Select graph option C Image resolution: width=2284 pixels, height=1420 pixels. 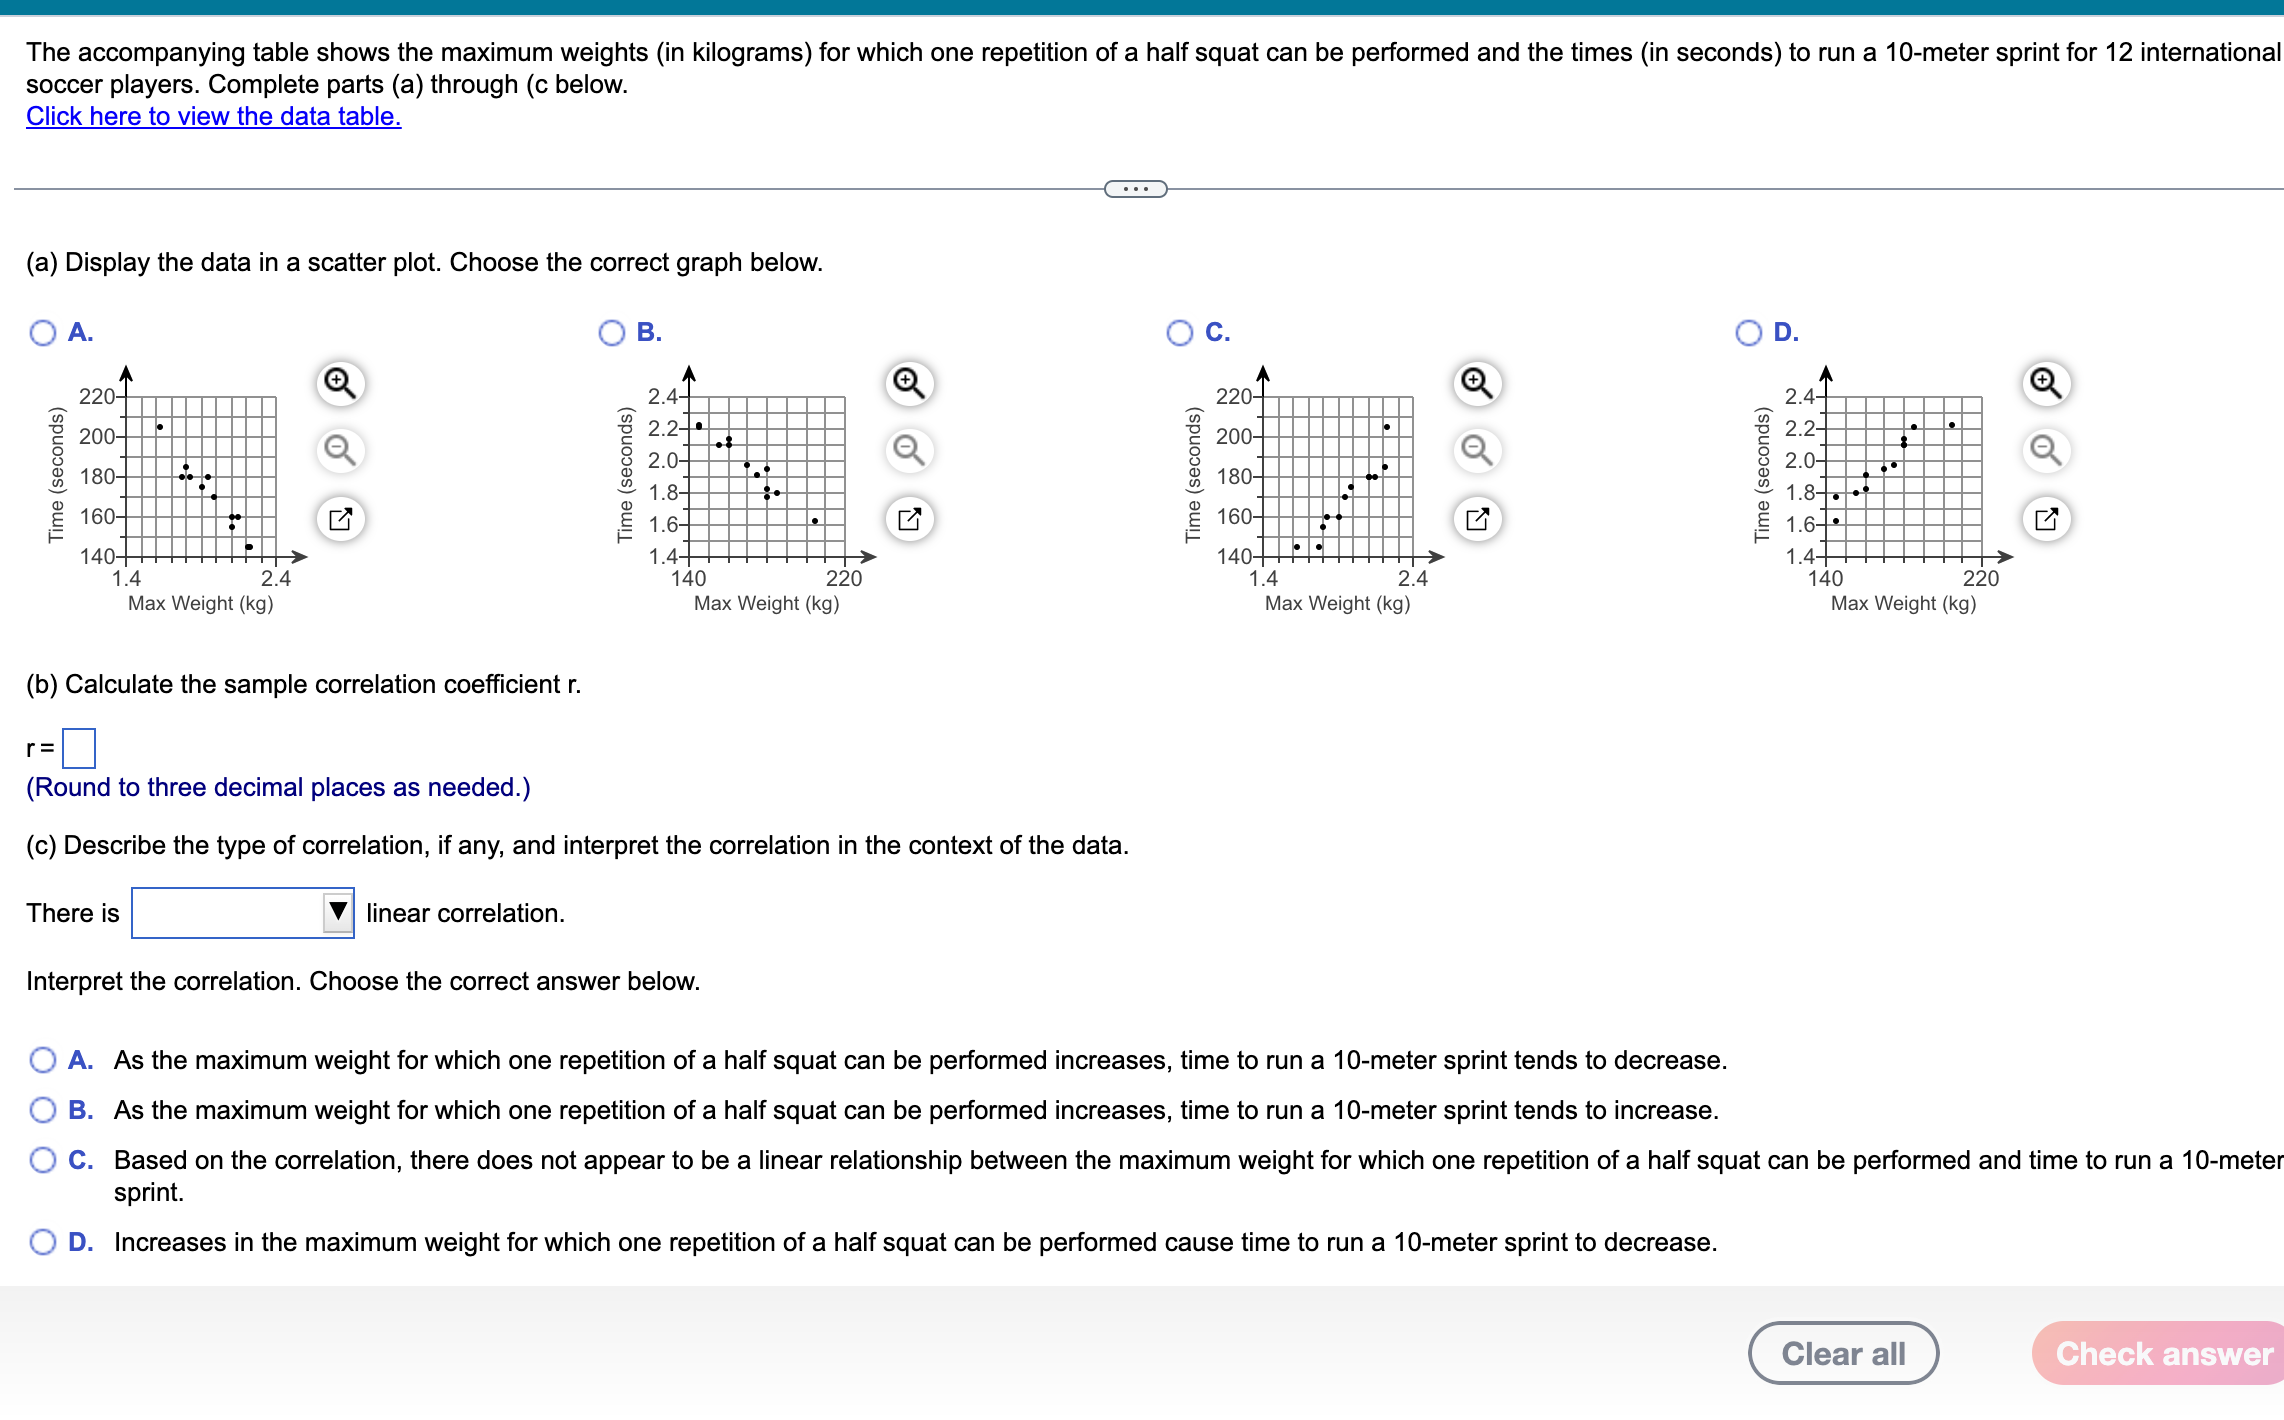click(1180, 333)
